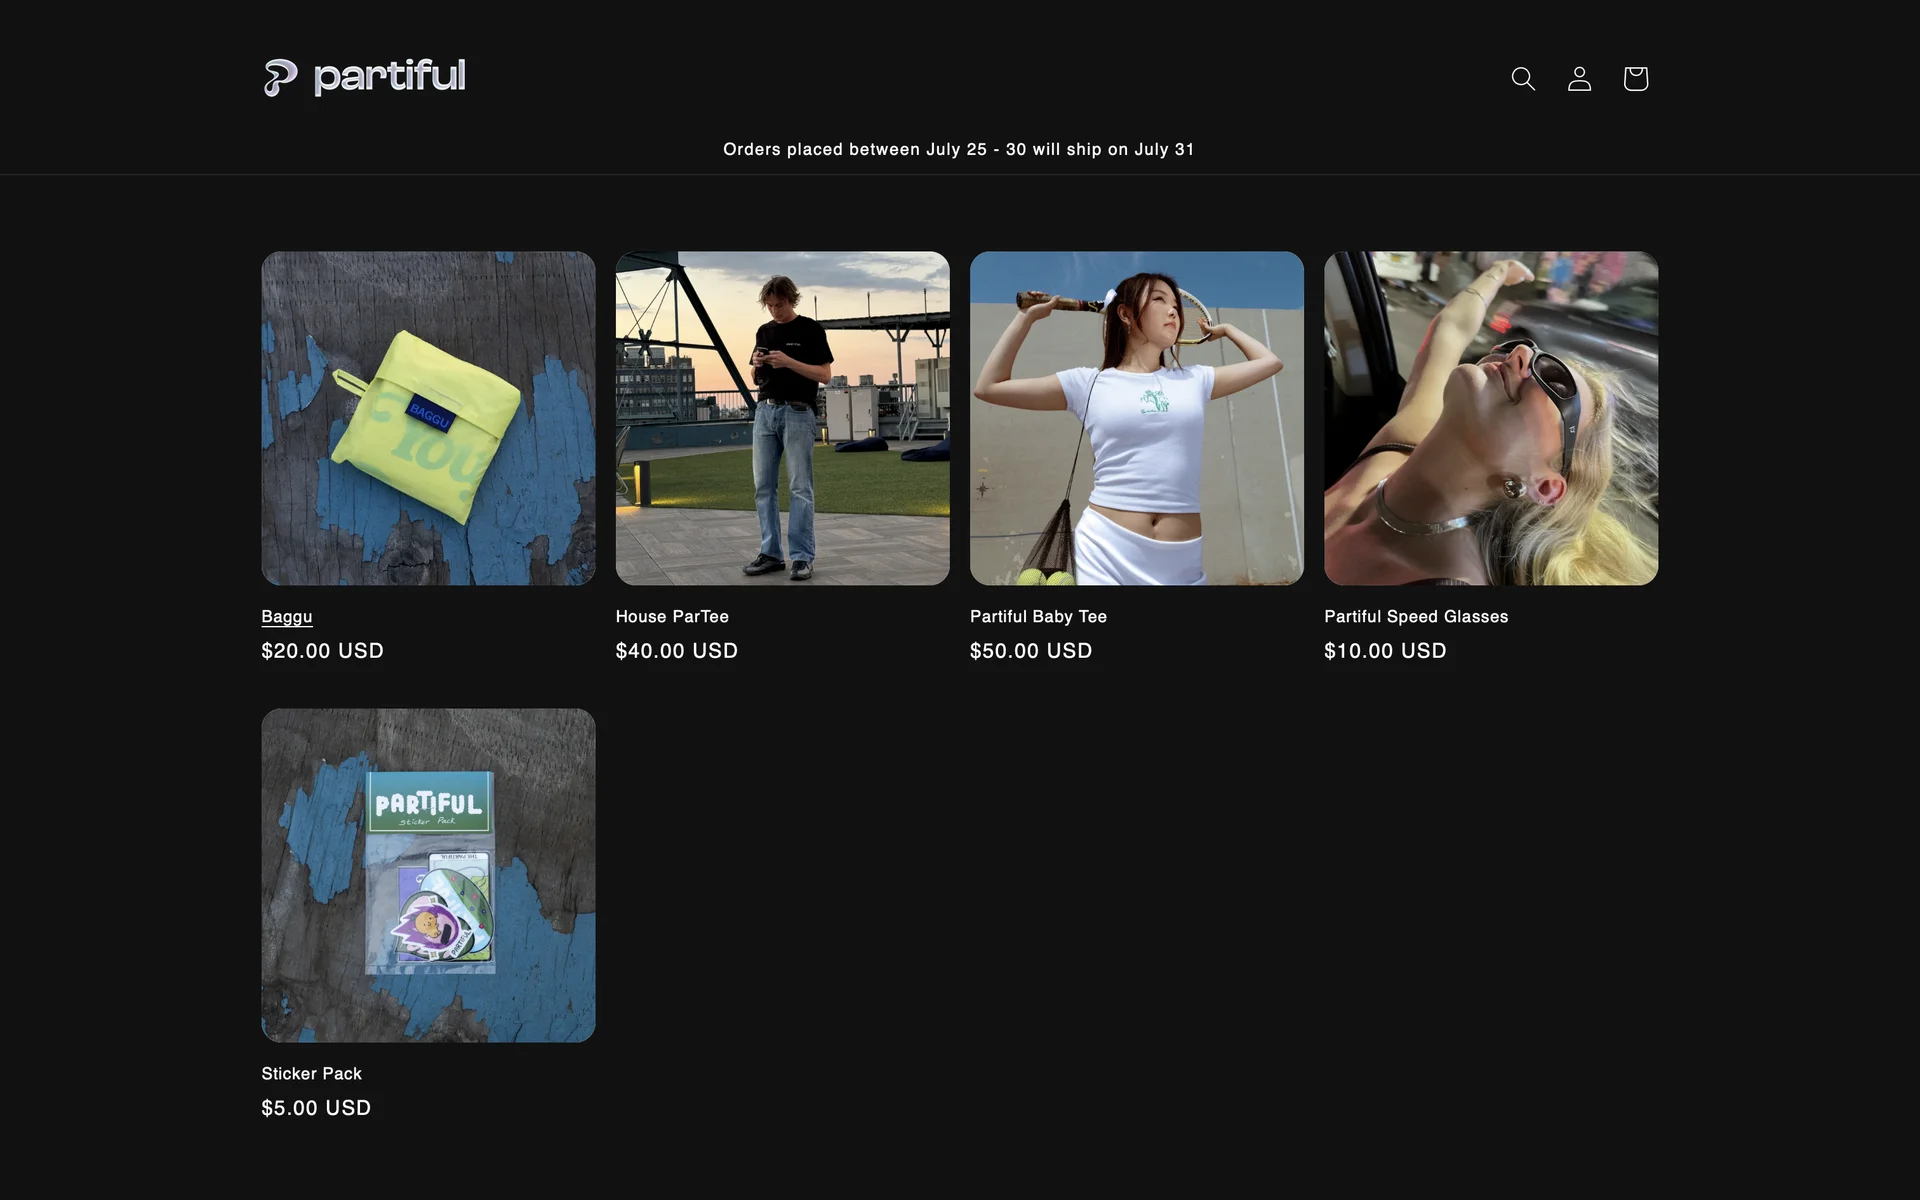1920x1200 pixels.
Task: Click the Partiful logo to go home
Action: pyautogui.click(x=364, y=77)
